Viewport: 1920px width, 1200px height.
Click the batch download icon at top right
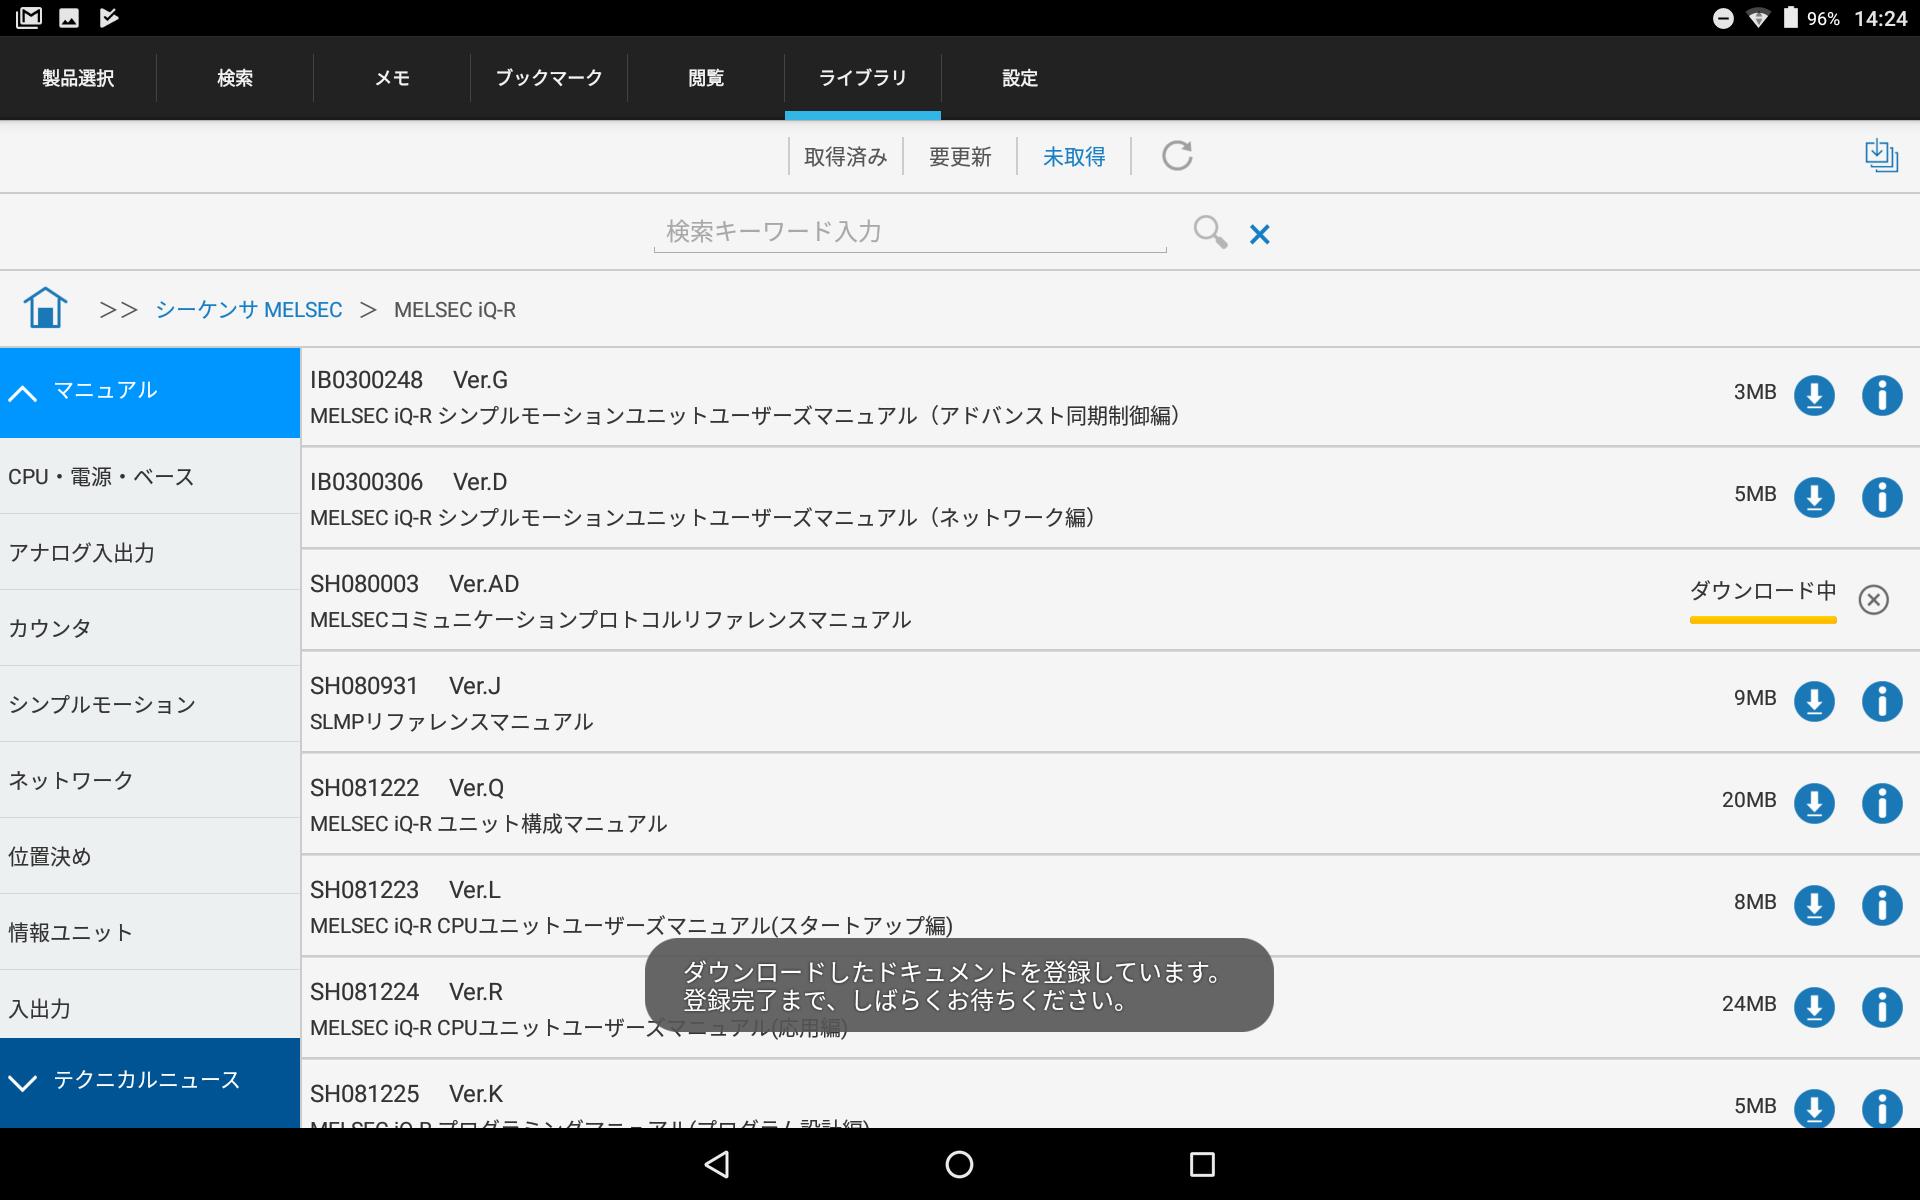(x=1881, y=156)
